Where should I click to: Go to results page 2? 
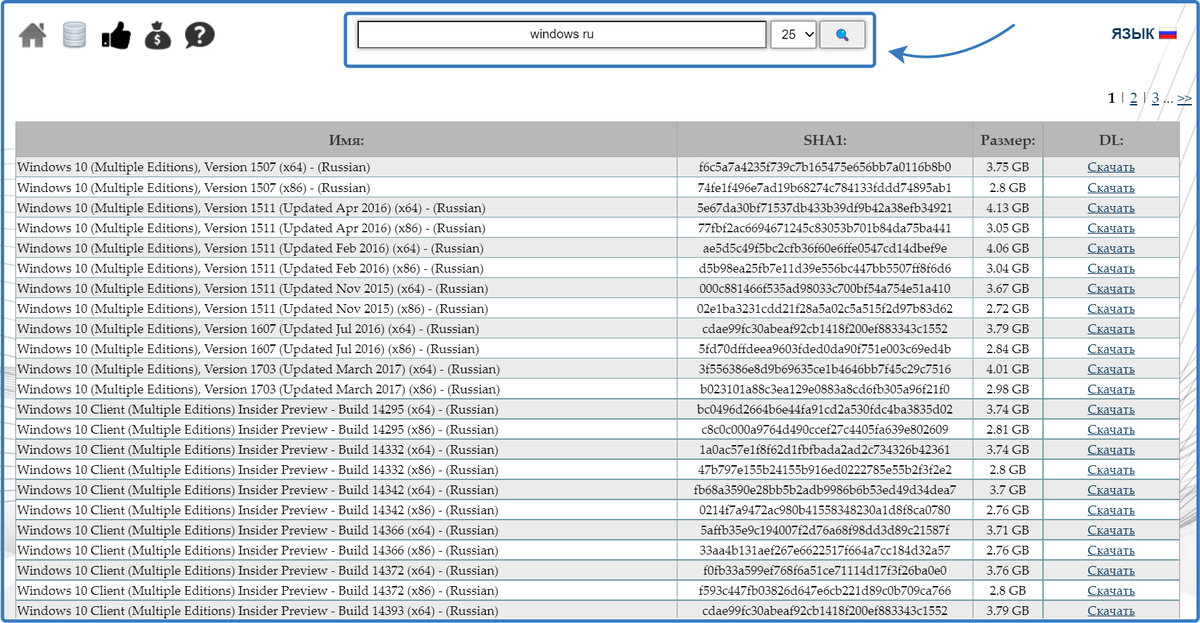(1133, 98)
